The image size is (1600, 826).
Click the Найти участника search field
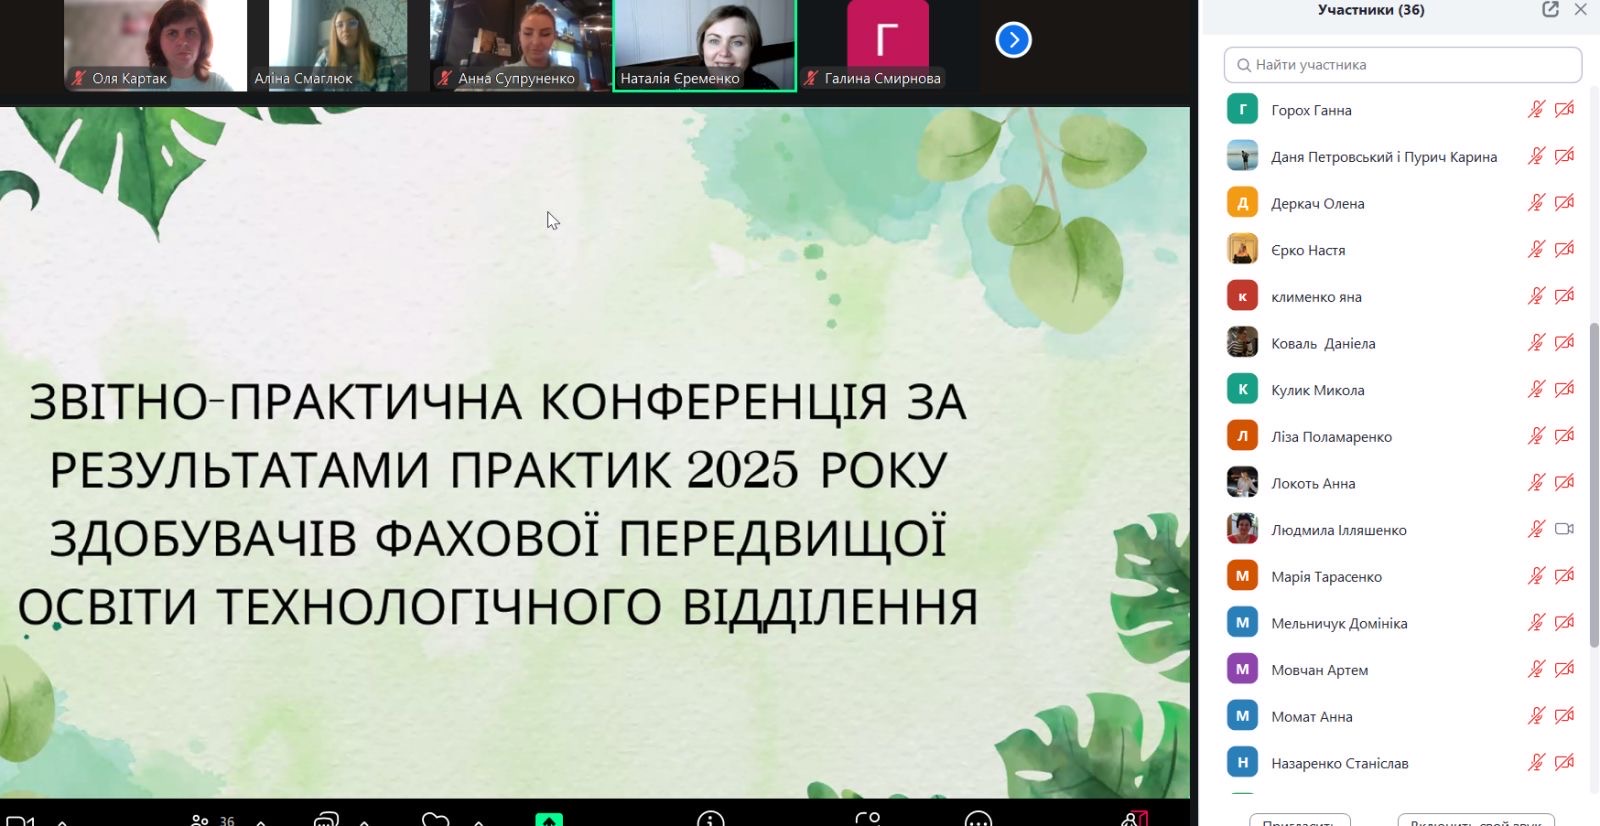pos(1402,65)
